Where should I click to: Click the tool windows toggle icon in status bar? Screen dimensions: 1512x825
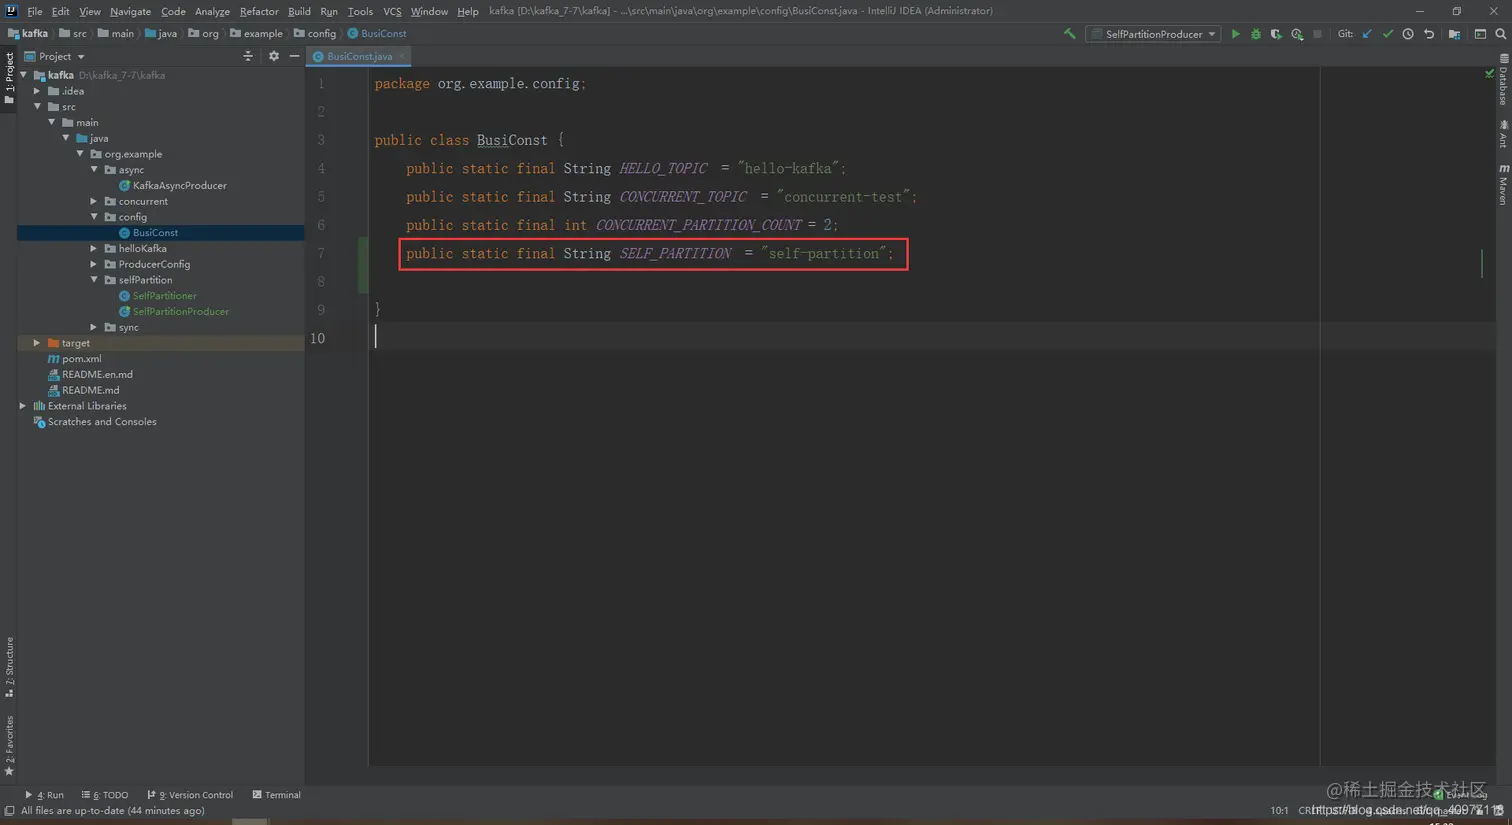coord(9,811)
